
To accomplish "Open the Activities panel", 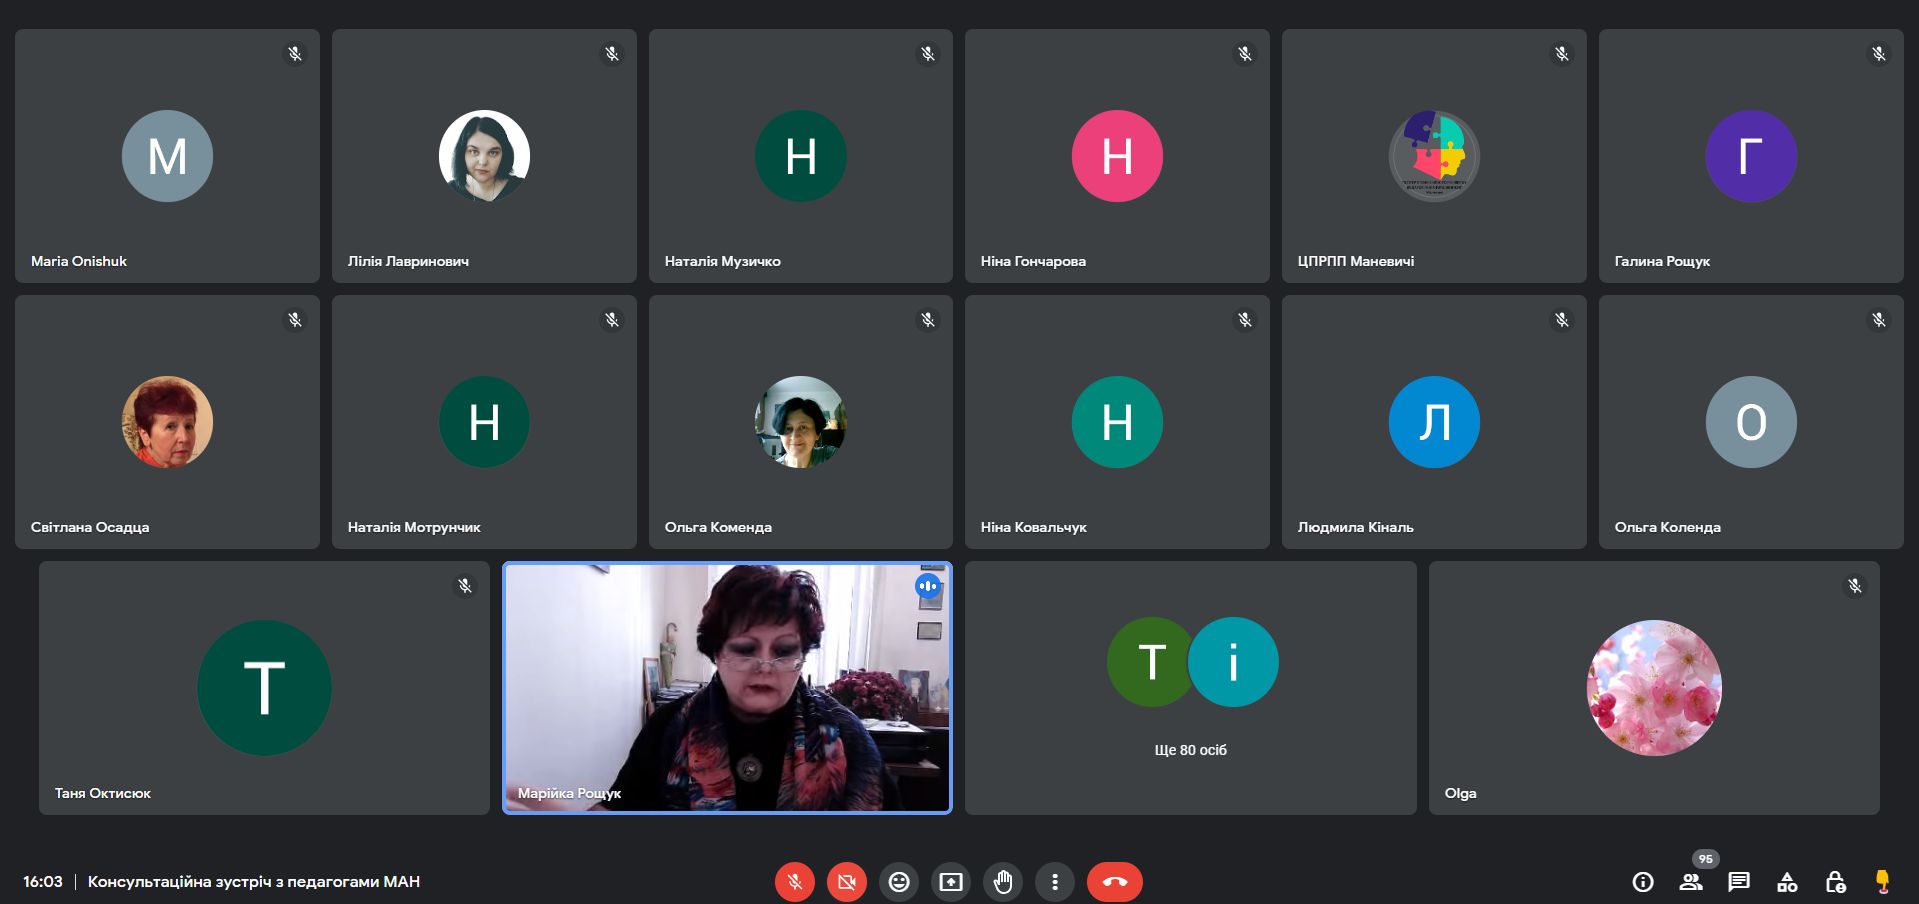I will click(1787, 882).
